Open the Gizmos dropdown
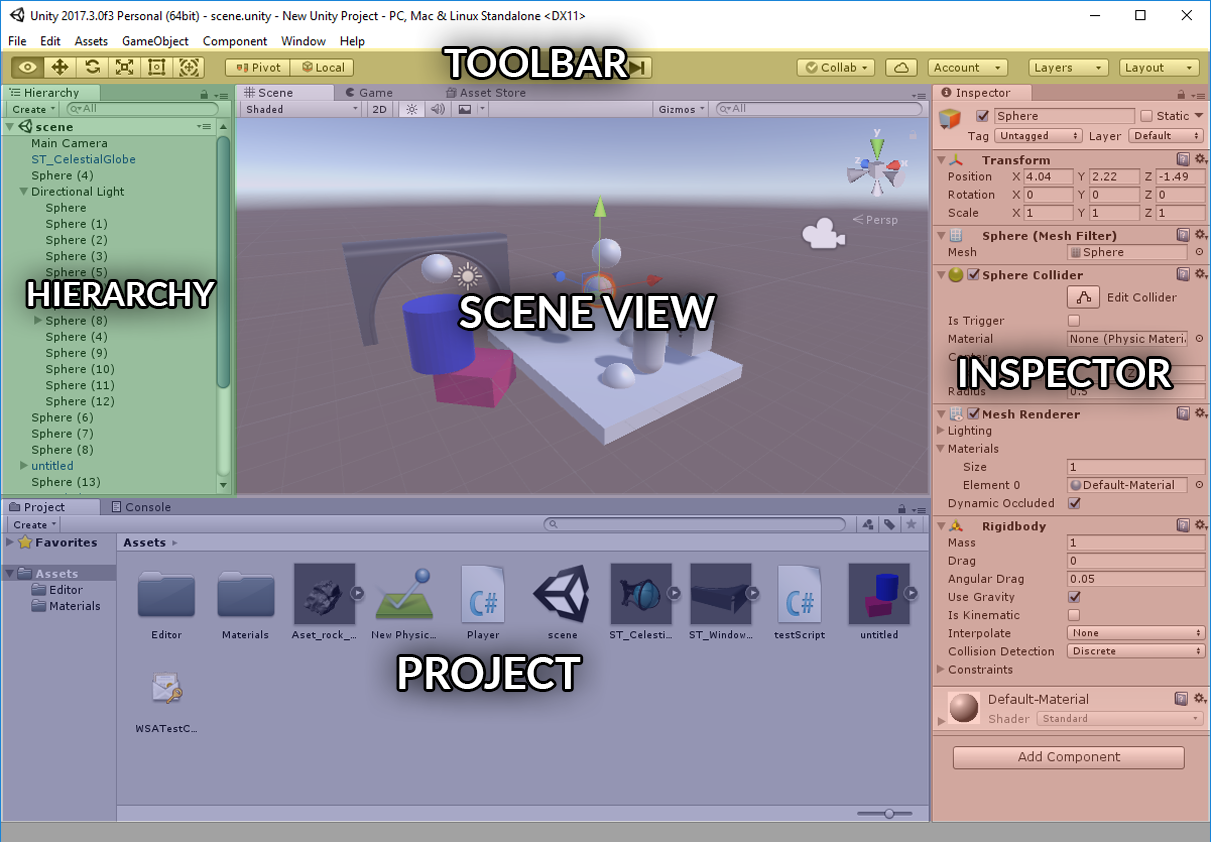The image size is (1211, 842). coord(681,109)
